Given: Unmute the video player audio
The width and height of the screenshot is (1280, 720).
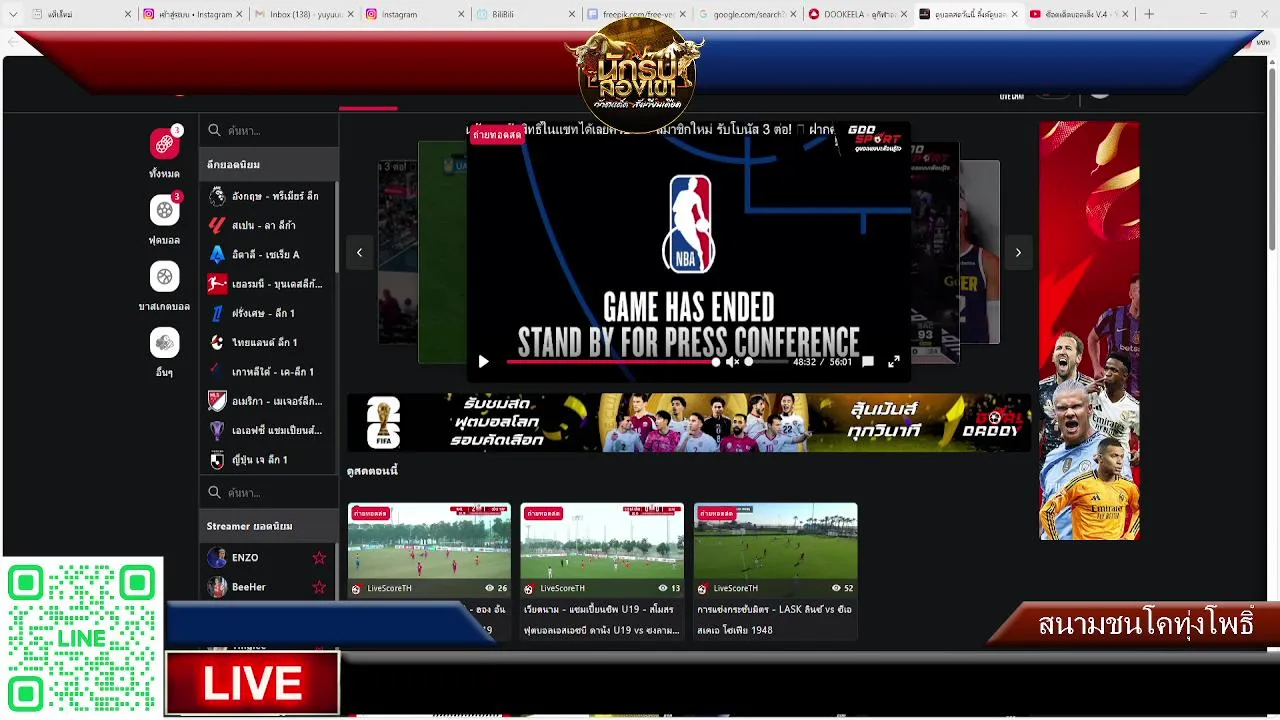Looking at the screenshot, I should click(732, 362).
